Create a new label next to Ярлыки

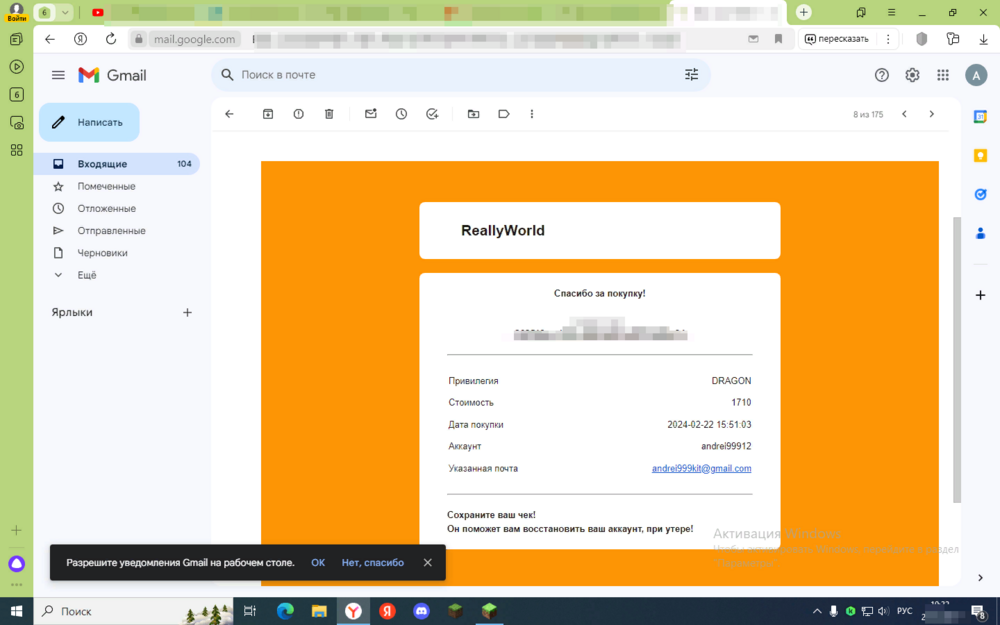click(x=188, y=312)
